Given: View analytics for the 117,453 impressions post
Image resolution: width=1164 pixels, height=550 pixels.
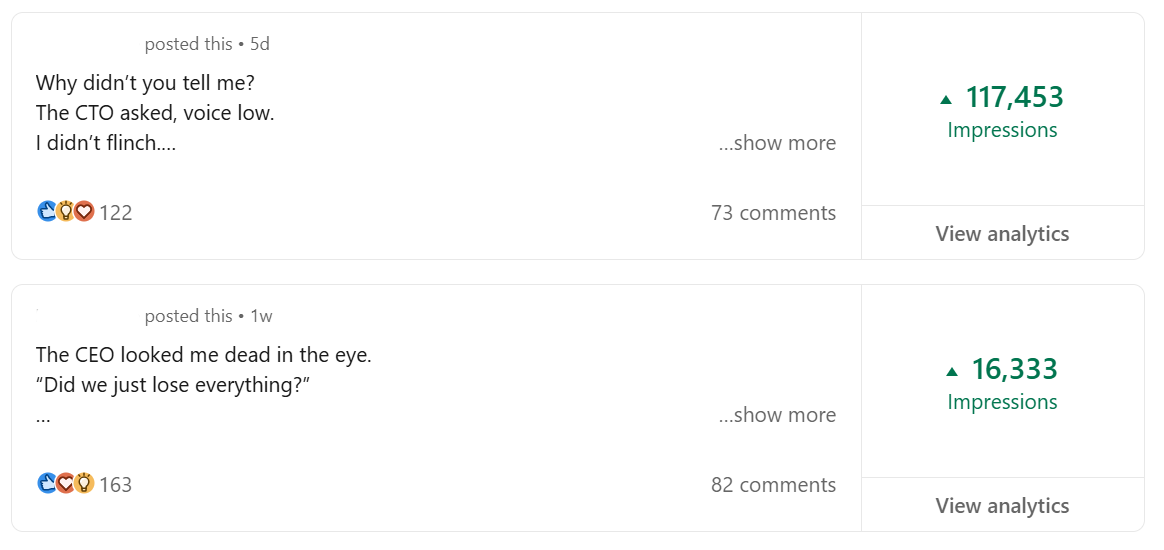Looking at the screenshot, I should click(1002, 234).
